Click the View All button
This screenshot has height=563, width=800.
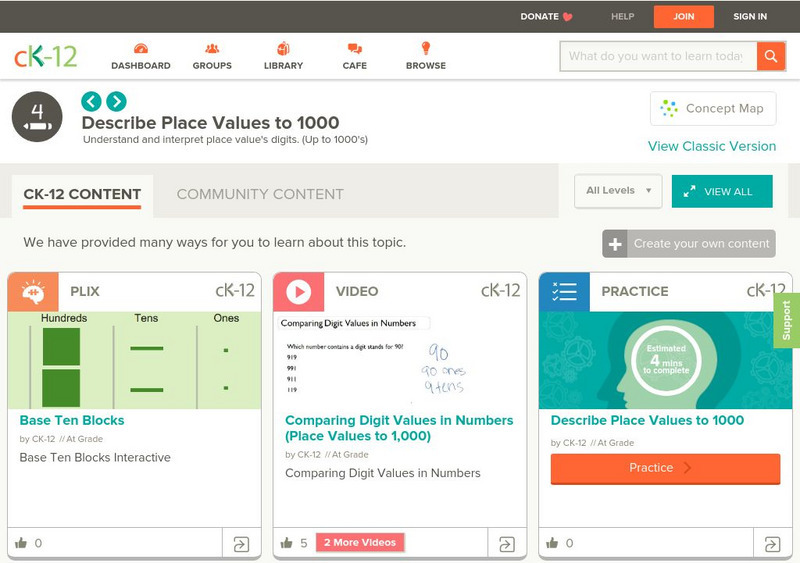pos(722,191)
